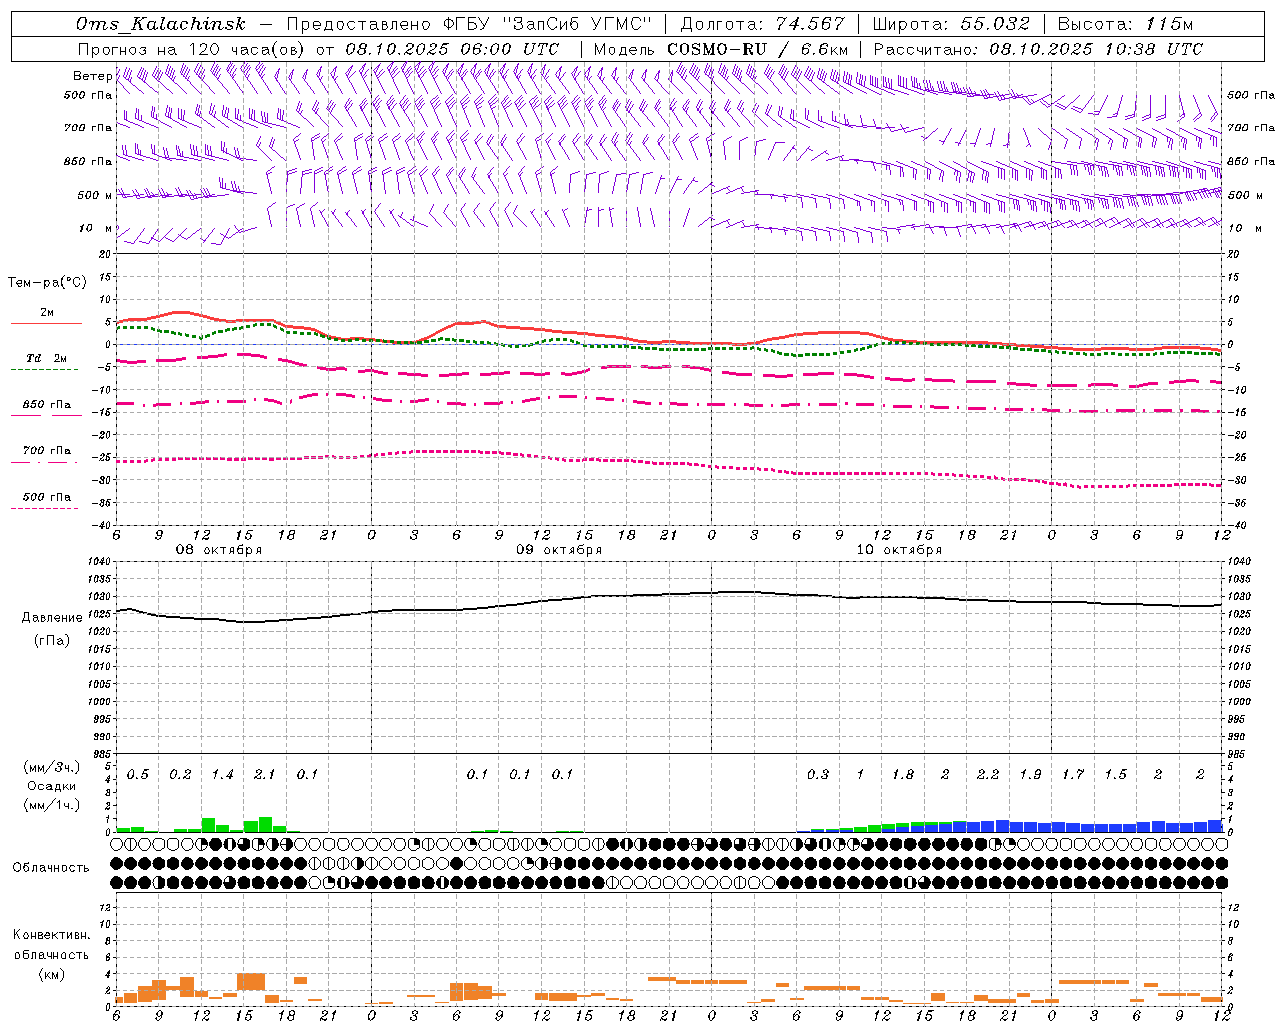Click the '10 октября' date label

point(899,550)
